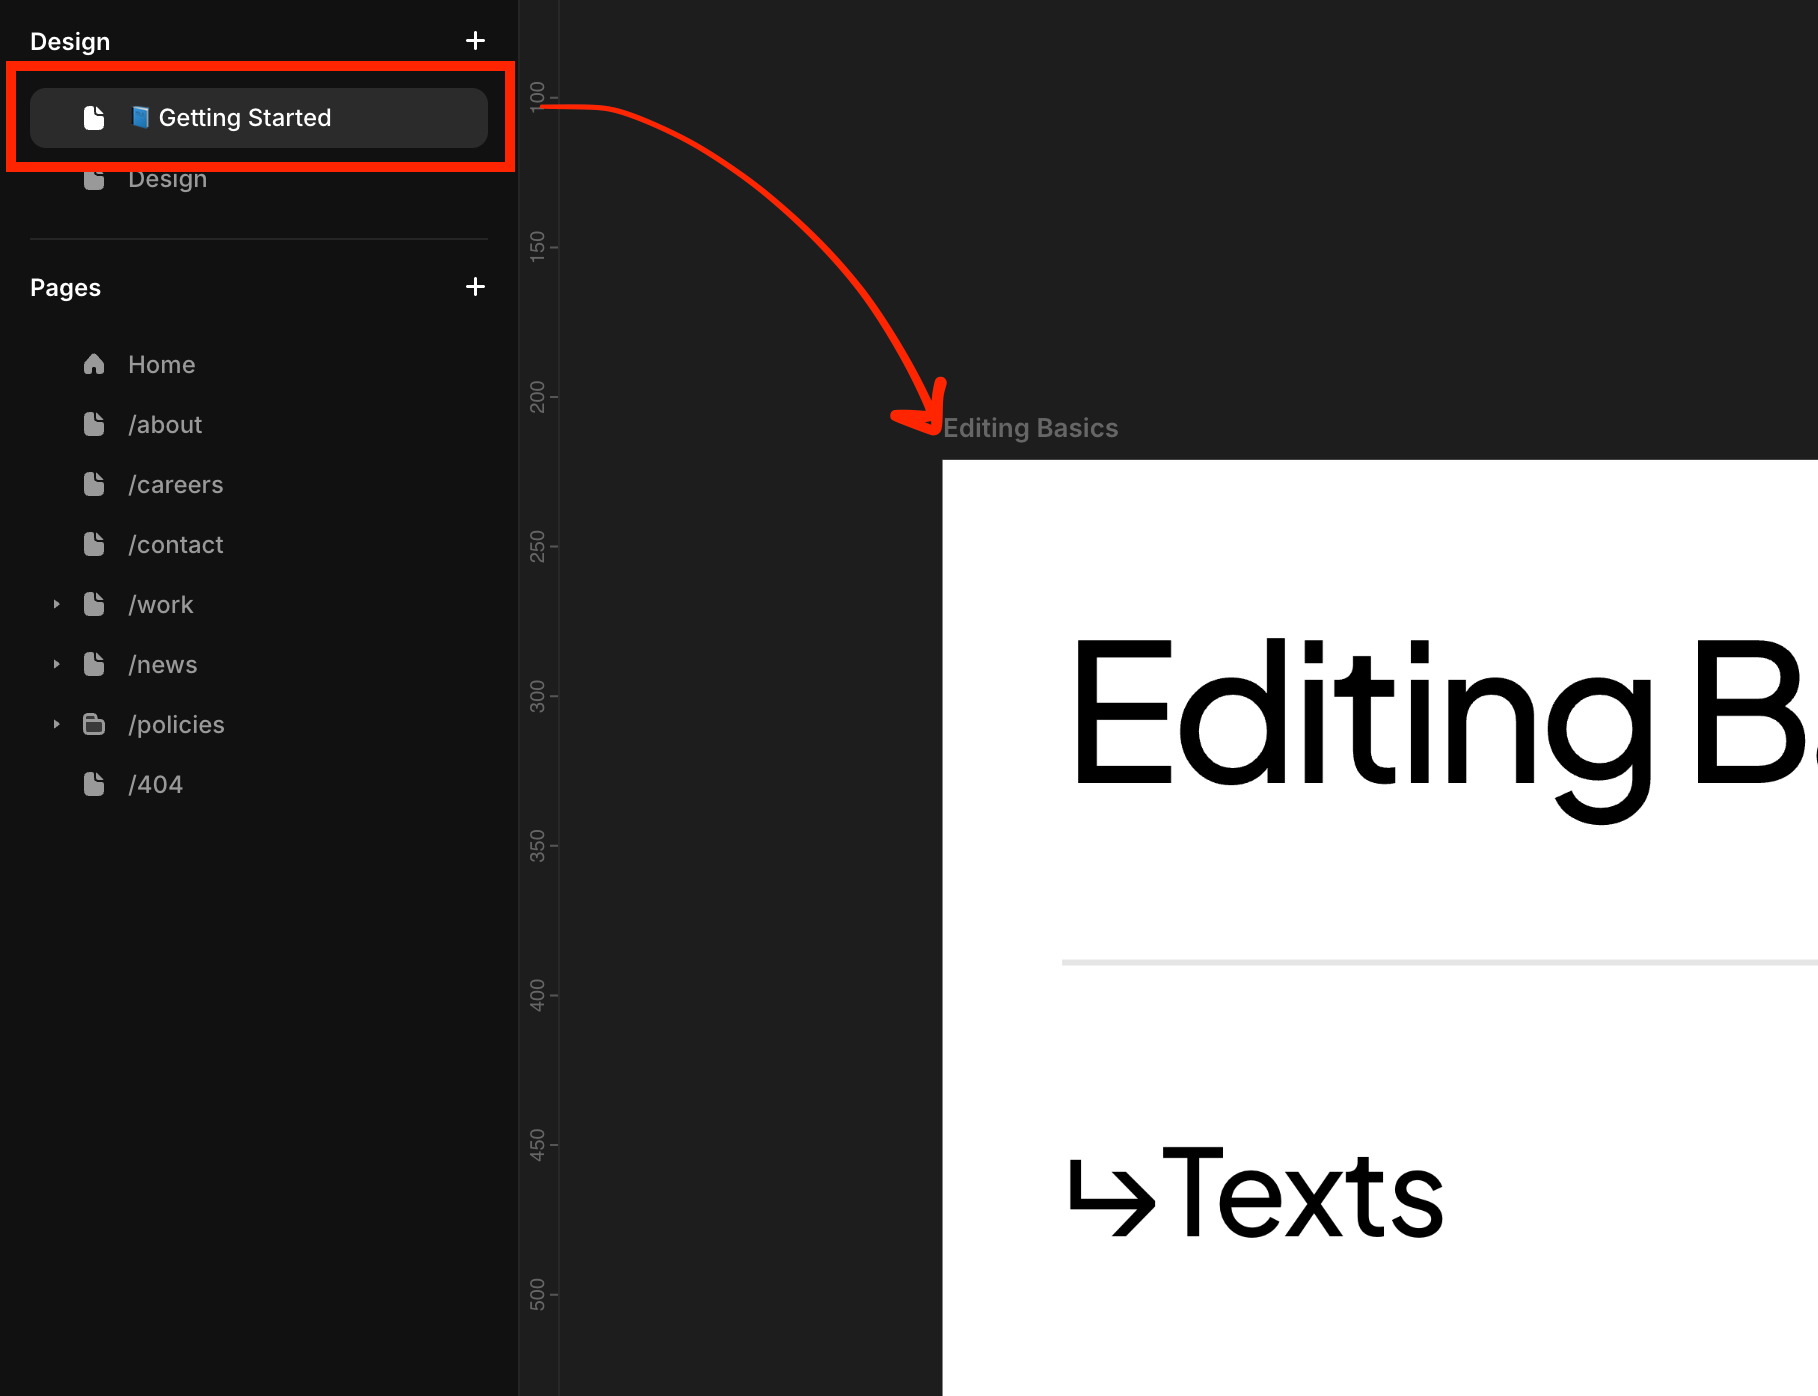Click the Home page house icon

coord(94,364)
